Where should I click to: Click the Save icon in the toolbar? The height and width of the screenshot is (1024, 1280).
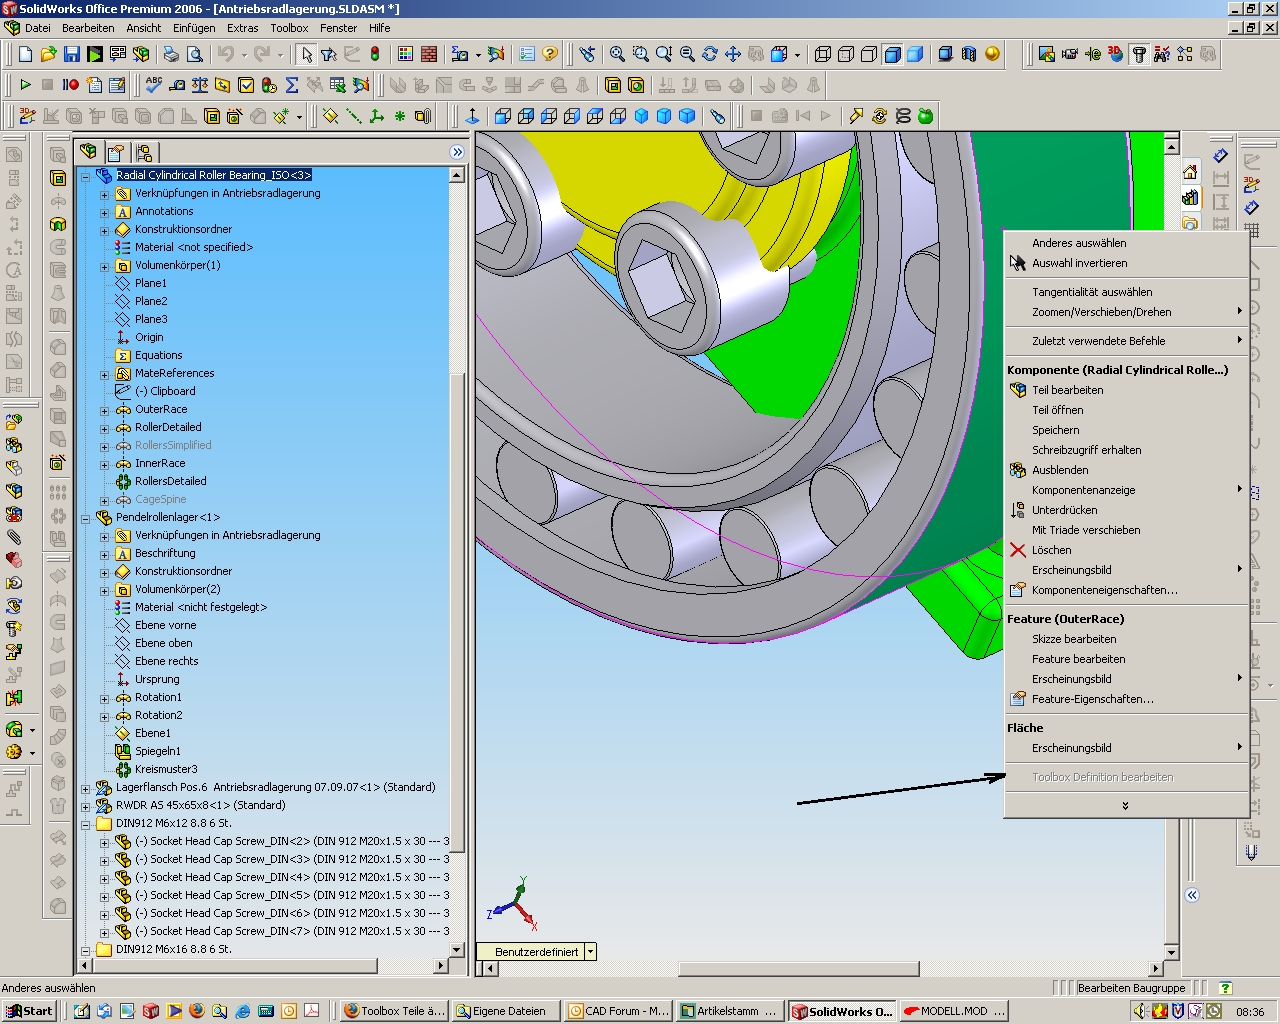pyautogui.click(x=72, y=54)
